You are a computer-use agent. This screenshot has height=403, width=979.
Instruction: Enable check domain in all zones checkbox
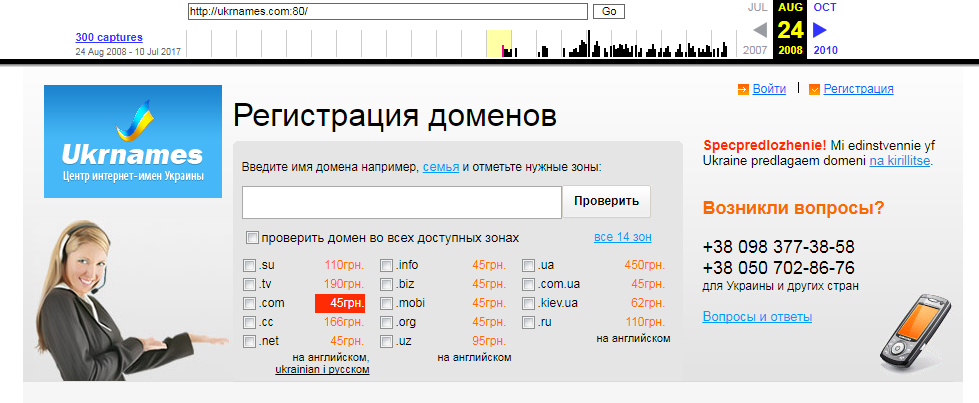click(x=252, y=238)
